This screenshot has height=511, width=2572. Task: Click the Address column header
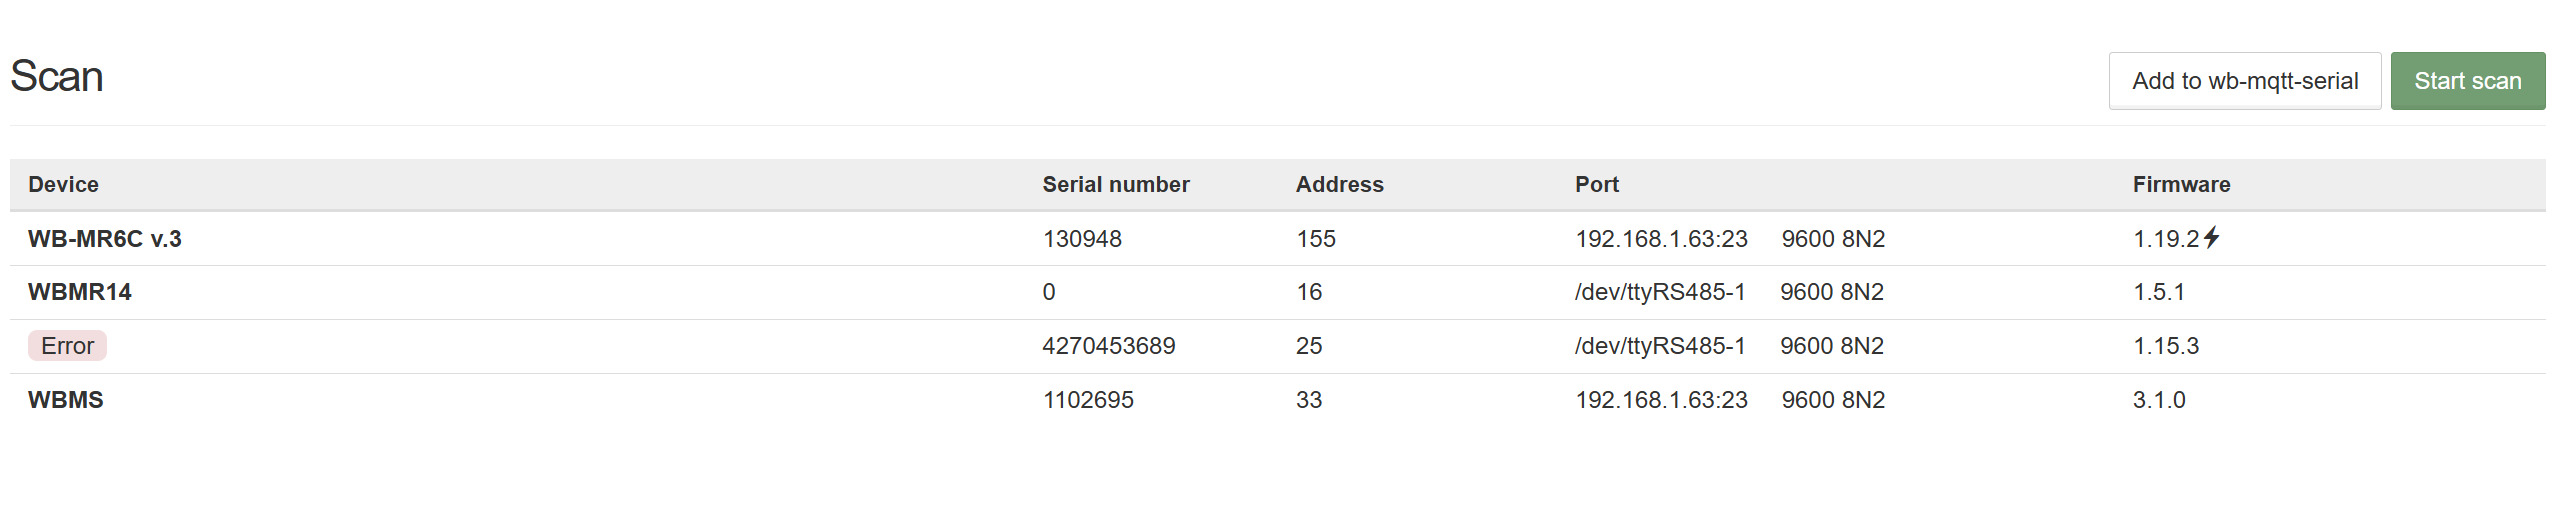[x=1339, y=185]
